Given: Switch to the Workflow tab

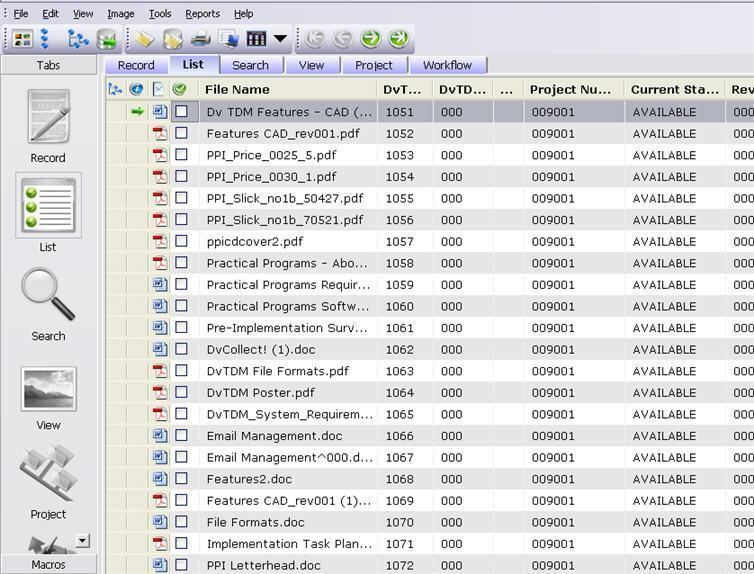Looking at the screenshot, I should click(x=447, y=65).
